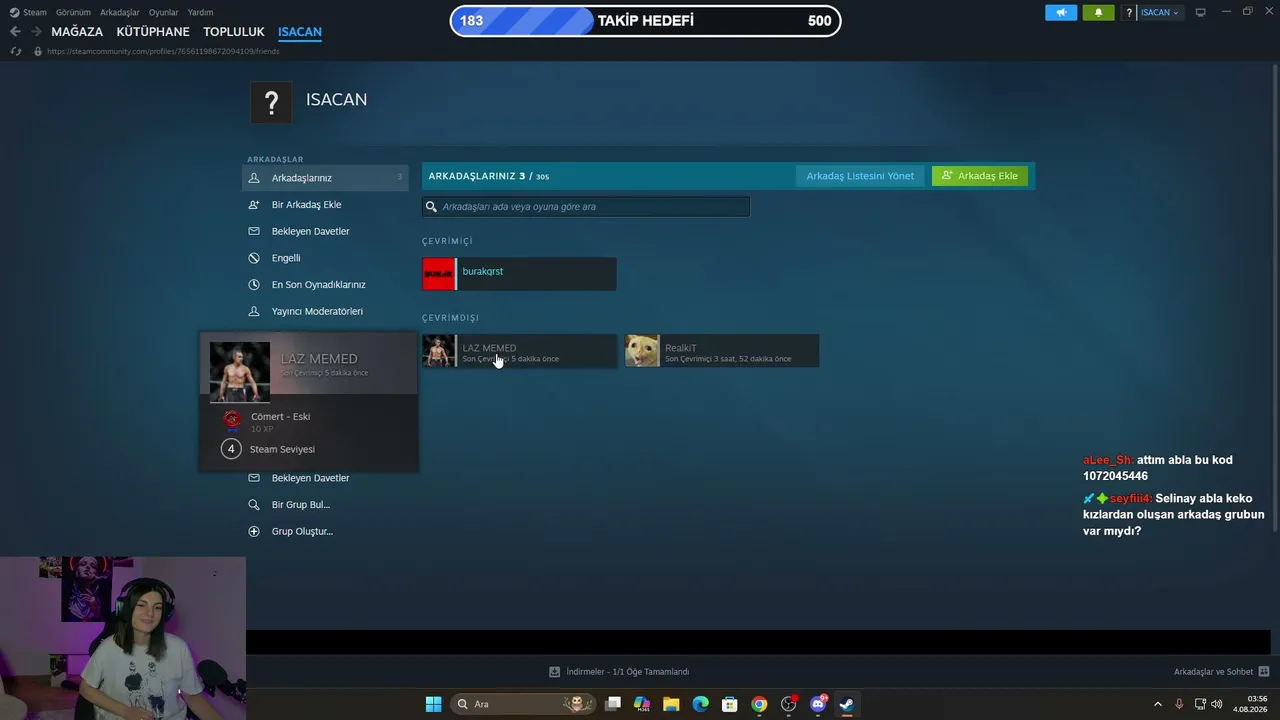Open the Görünüm menu
This screenshot has height=720, width=1280.
pyautogui.click(x=73, y=13)
